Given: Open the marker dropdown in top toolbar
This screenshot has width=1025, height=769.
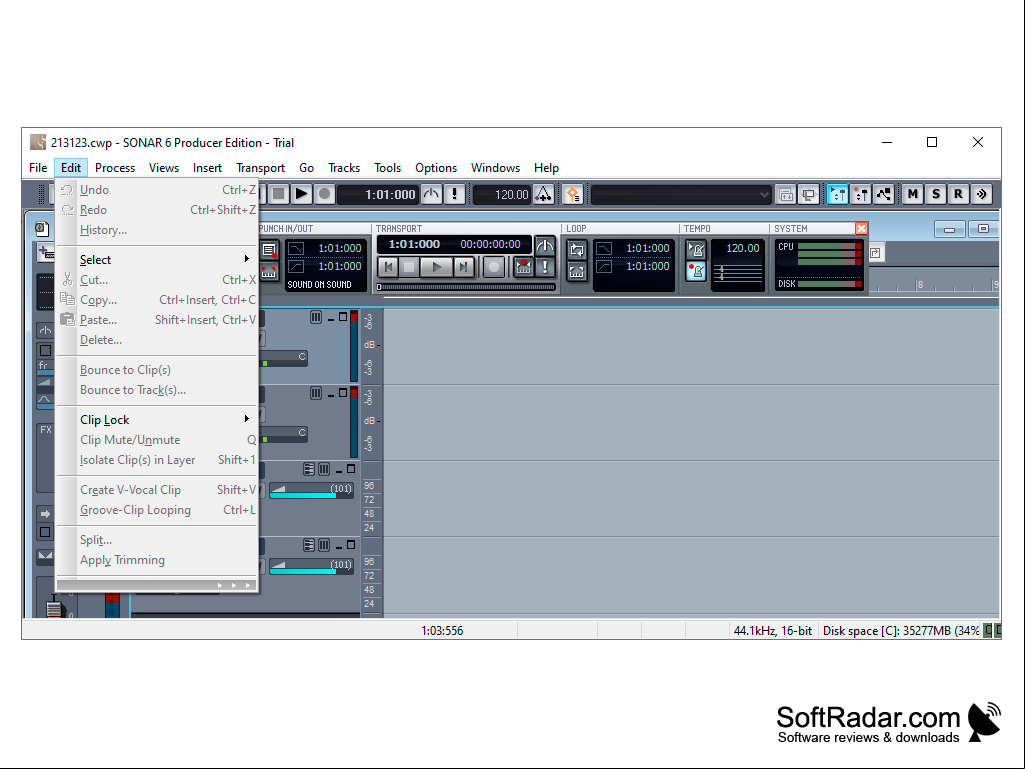Looking at the screenshot, I should (764, 194).
